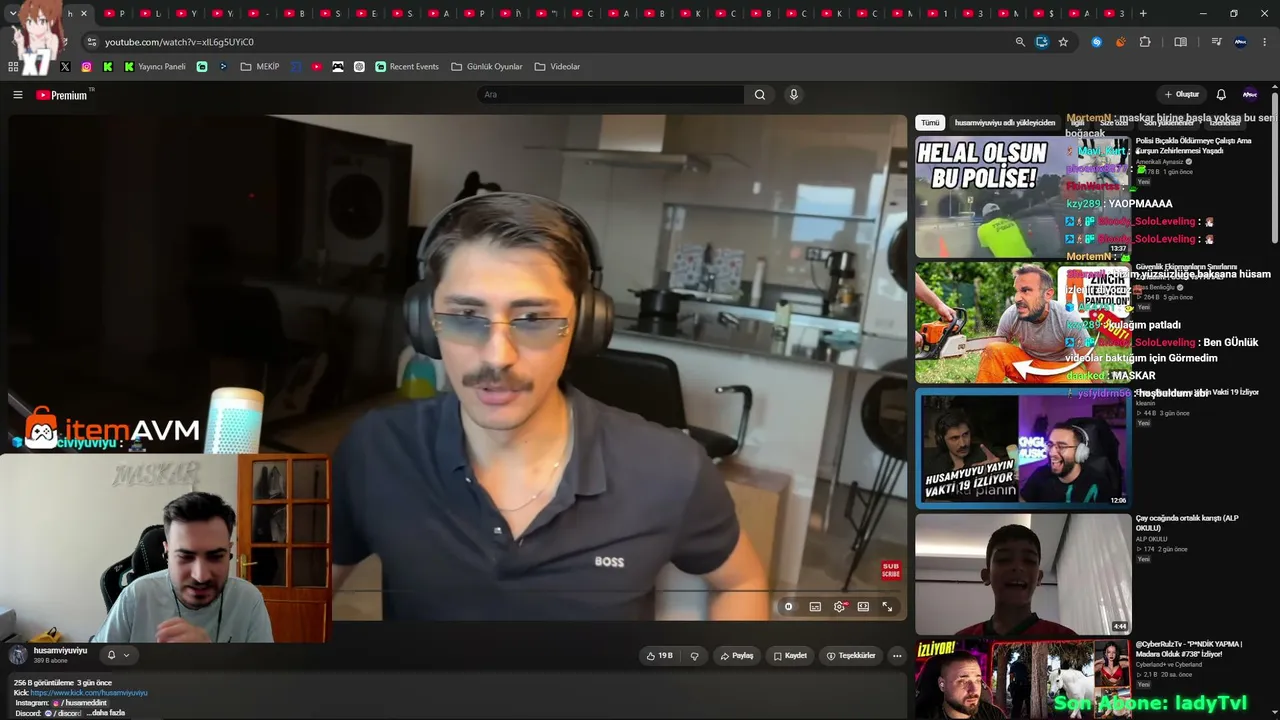
Task: Open player settings gear
Action: 839,607
